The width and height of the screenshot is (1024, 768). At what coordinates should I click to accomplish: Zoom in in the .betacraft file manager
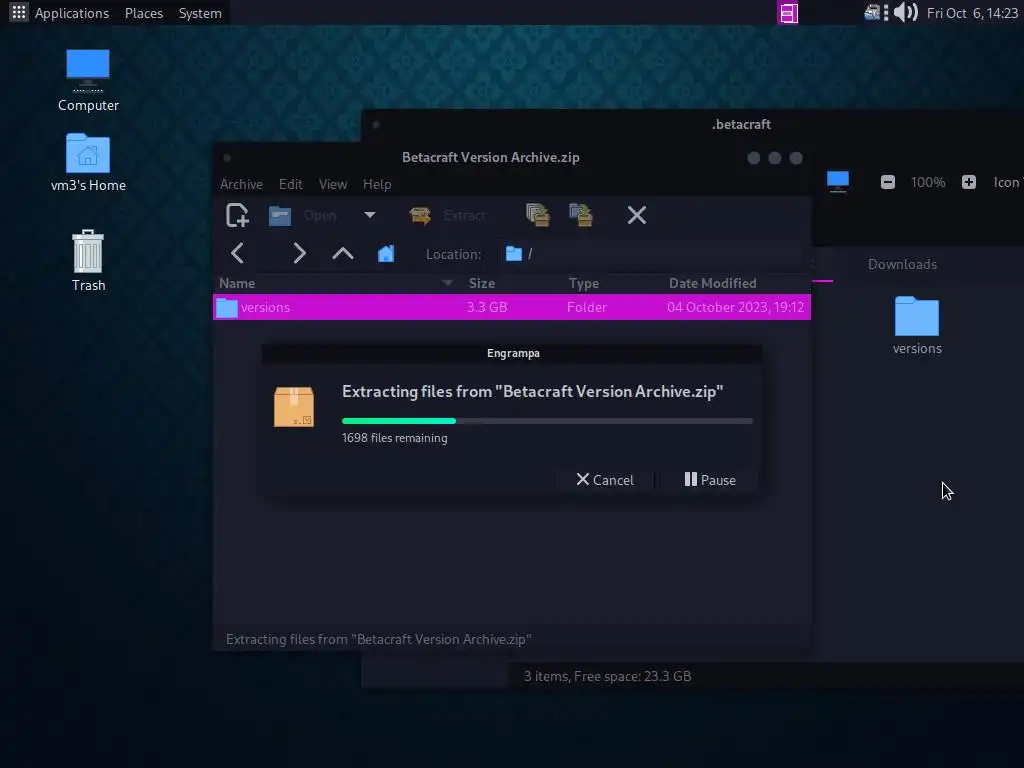click(968, 182)
